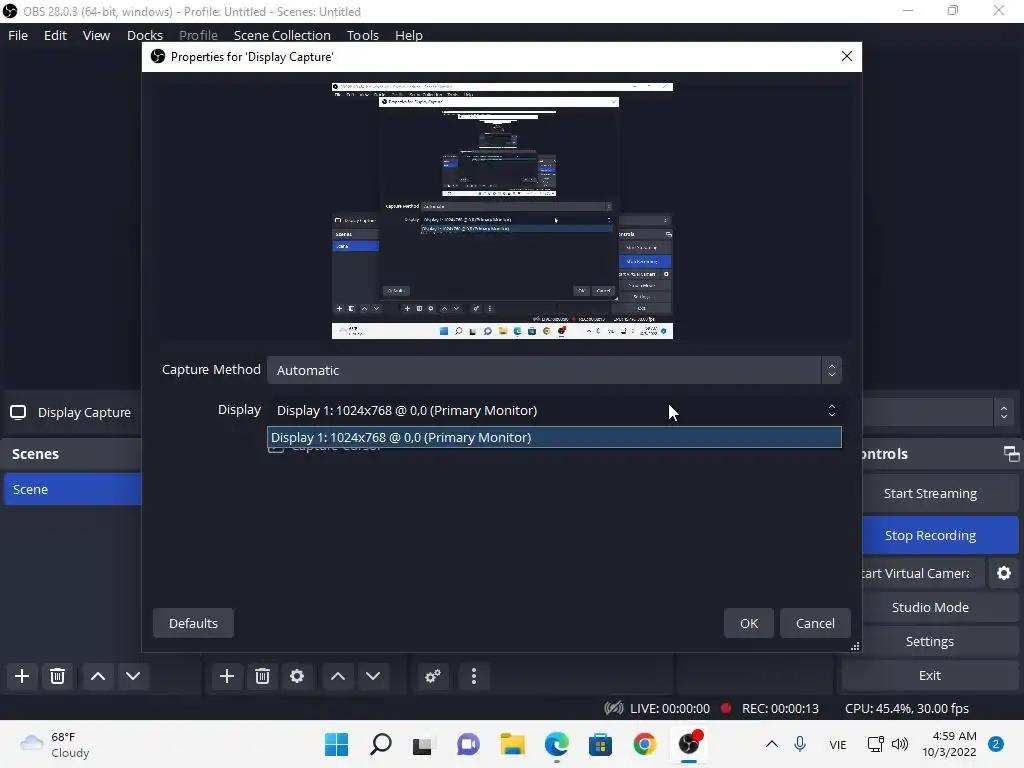This screenshot has height=768, width=1024.
Task: Select the Scene item in Scenes list
Action: point(72,489)
